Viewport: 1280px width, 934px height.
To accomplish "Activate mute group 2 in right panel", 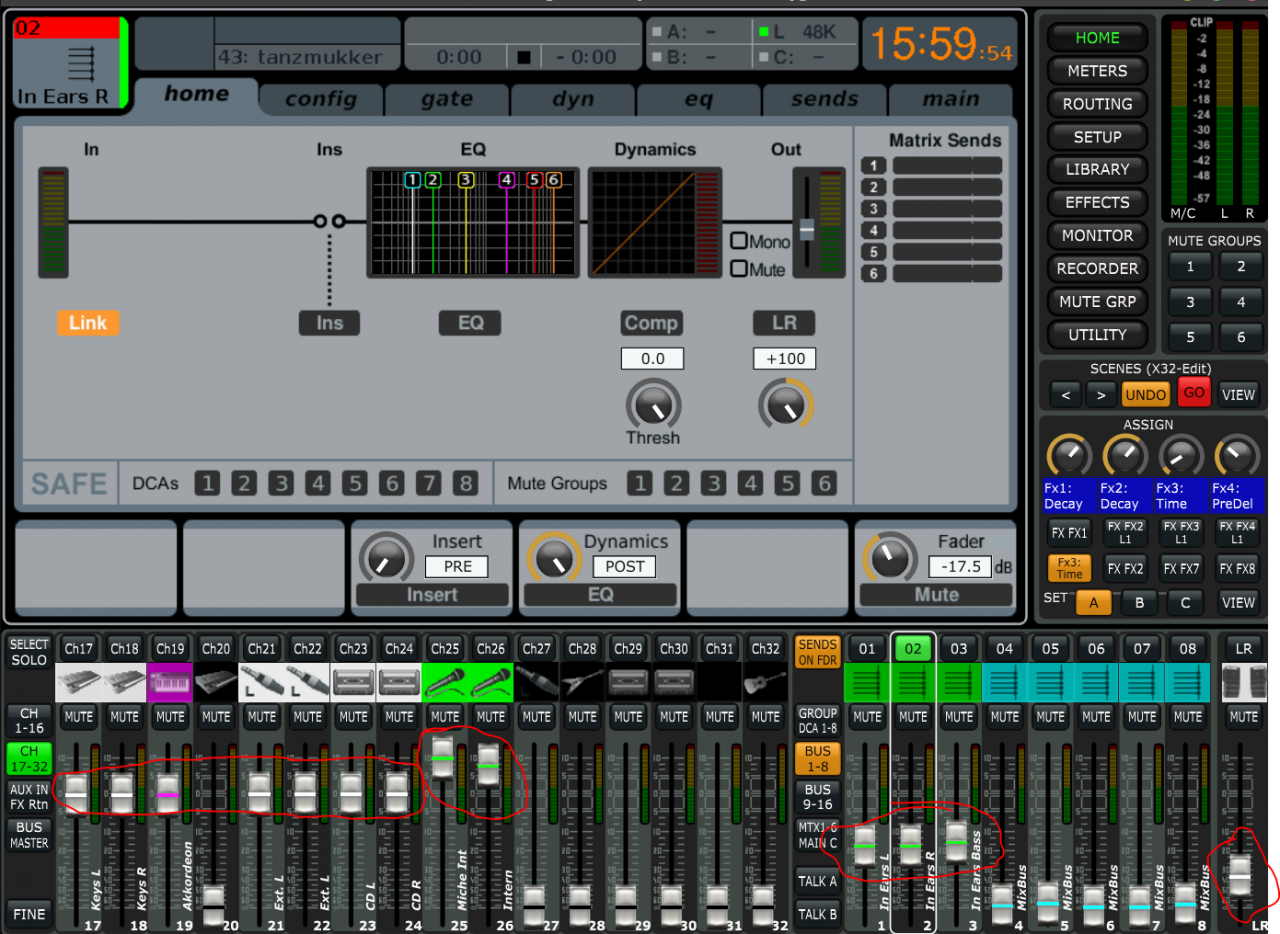I will (x=1241, y=267).
